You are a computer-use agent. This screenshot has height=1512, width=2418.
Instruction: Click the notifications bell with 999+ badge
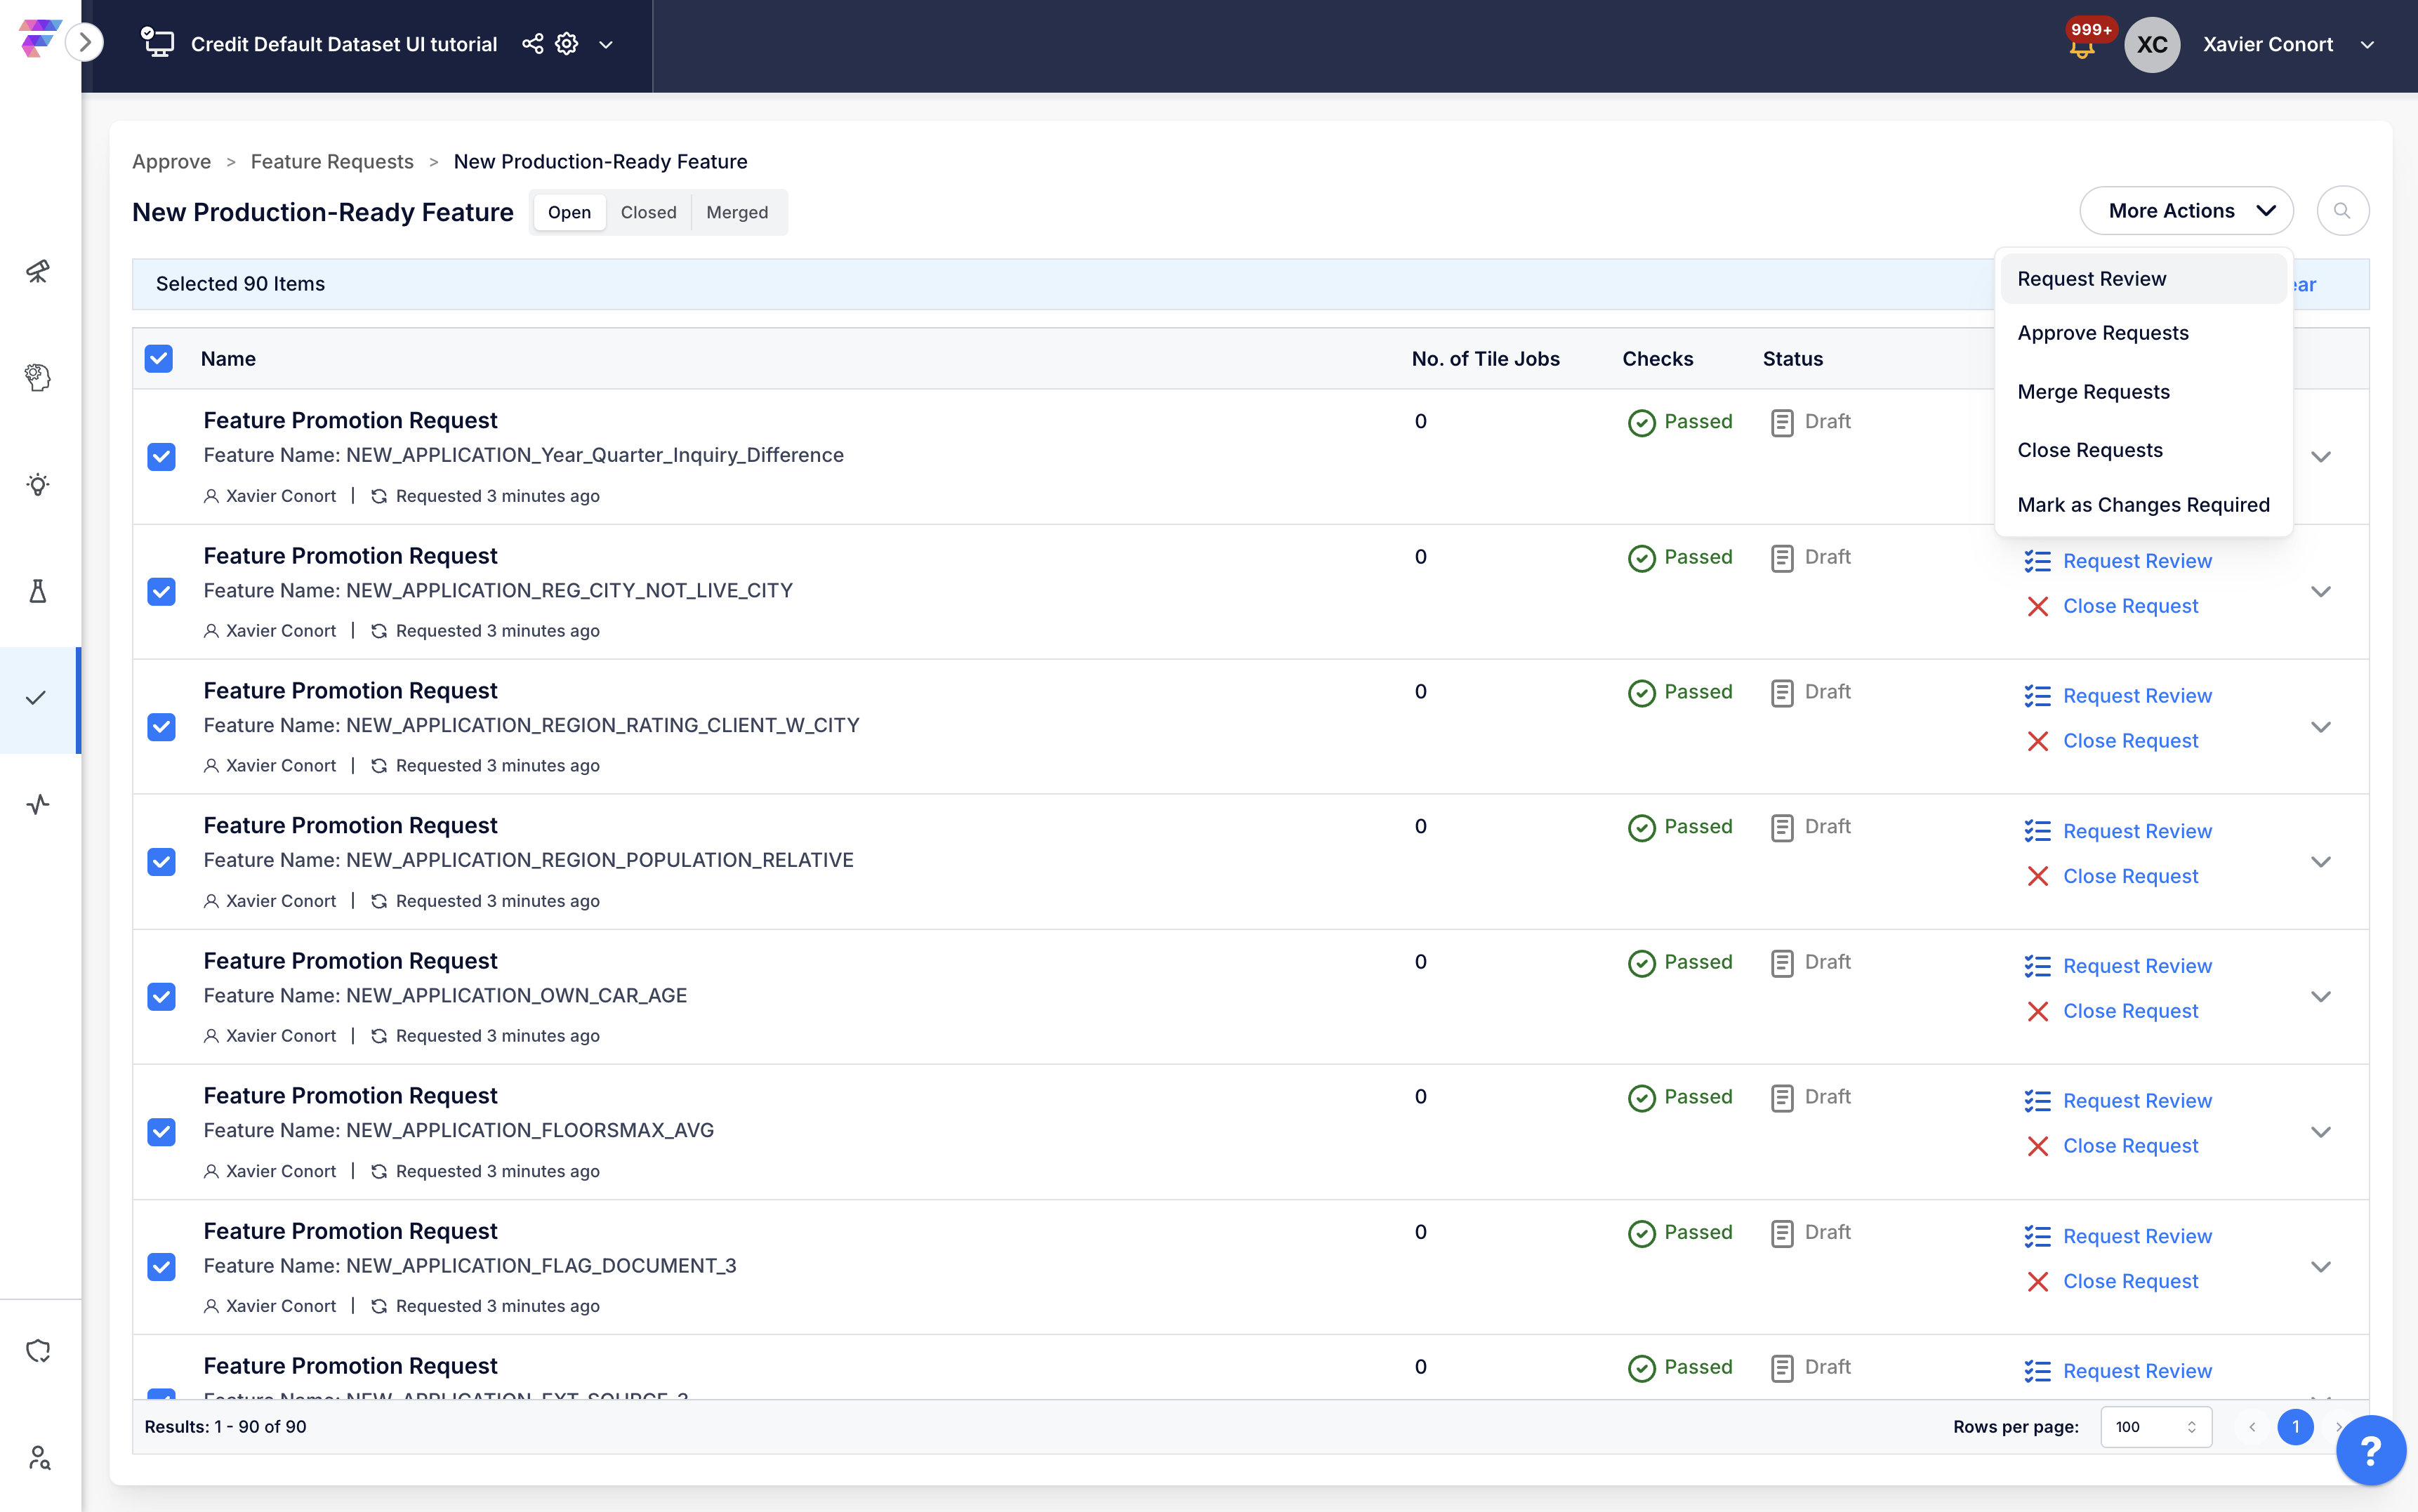(x=2082, y=47)
